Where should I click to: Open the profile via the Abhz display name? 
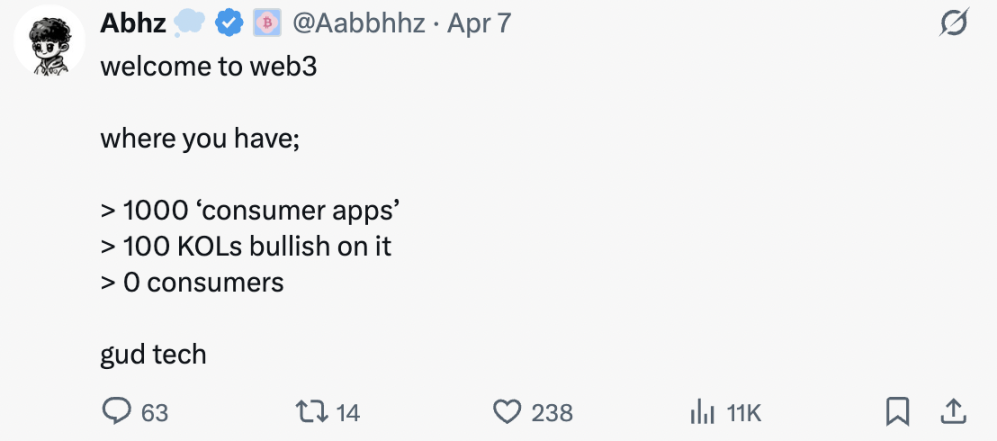coord(133,24)
